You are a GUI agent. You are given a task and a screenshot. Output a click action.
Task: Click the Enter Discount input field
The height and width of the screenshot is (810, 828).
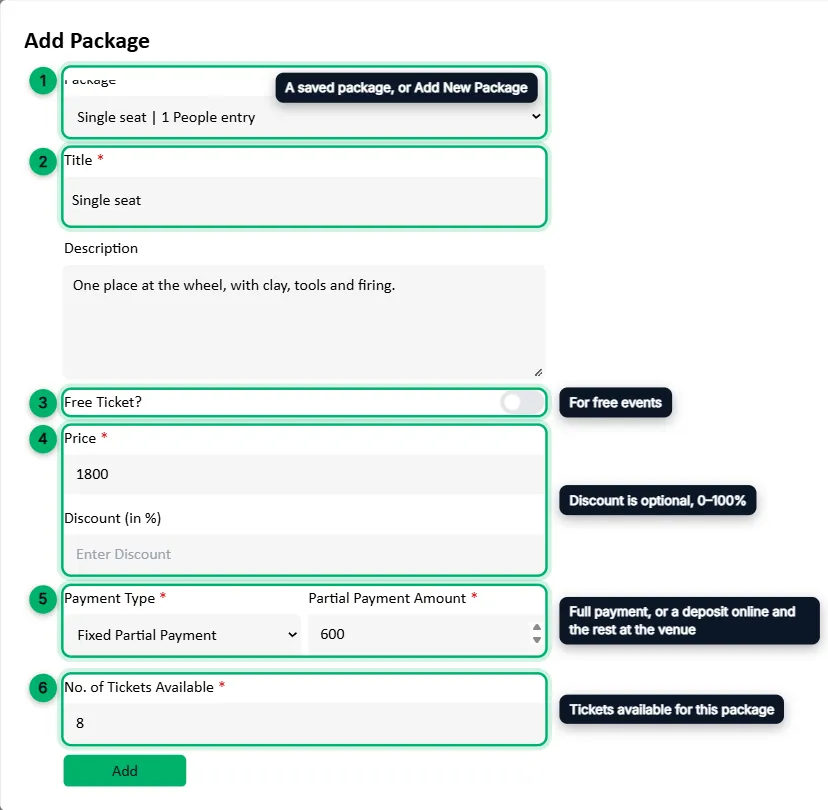pos(304,554)
